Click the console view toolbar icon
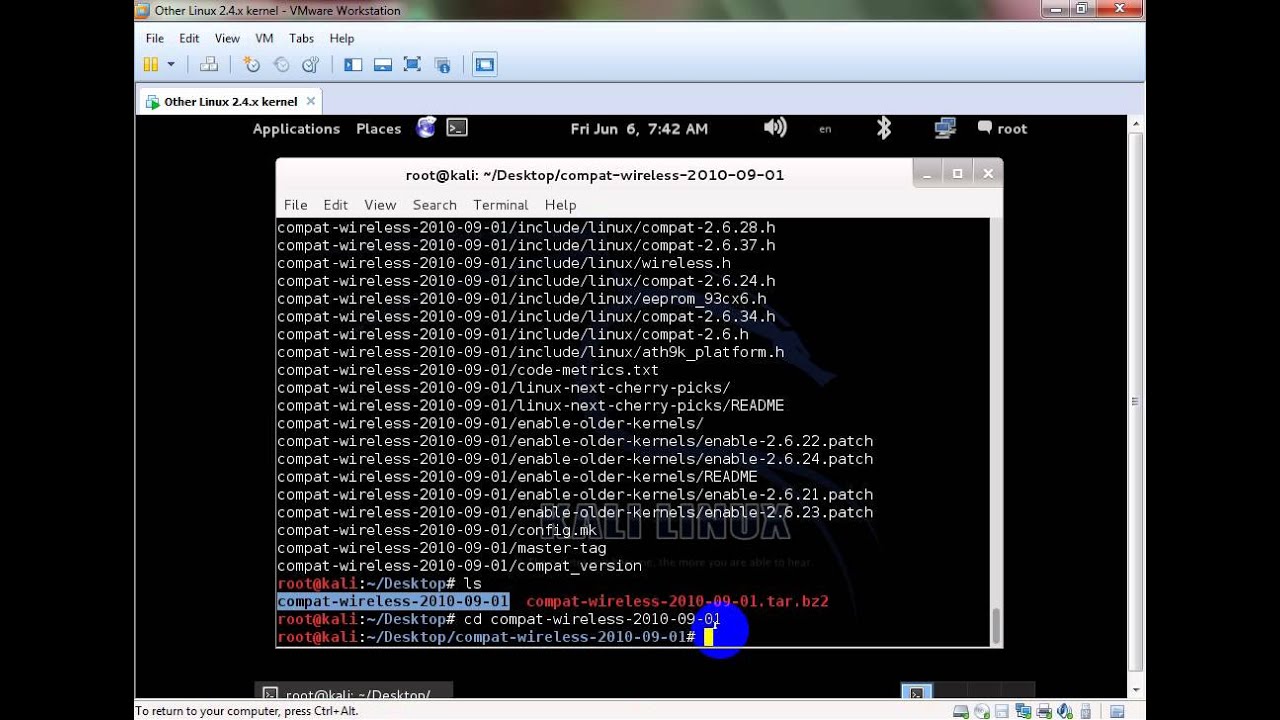The width and height of the screenshot is (1280, 720). tap(485, 64)
